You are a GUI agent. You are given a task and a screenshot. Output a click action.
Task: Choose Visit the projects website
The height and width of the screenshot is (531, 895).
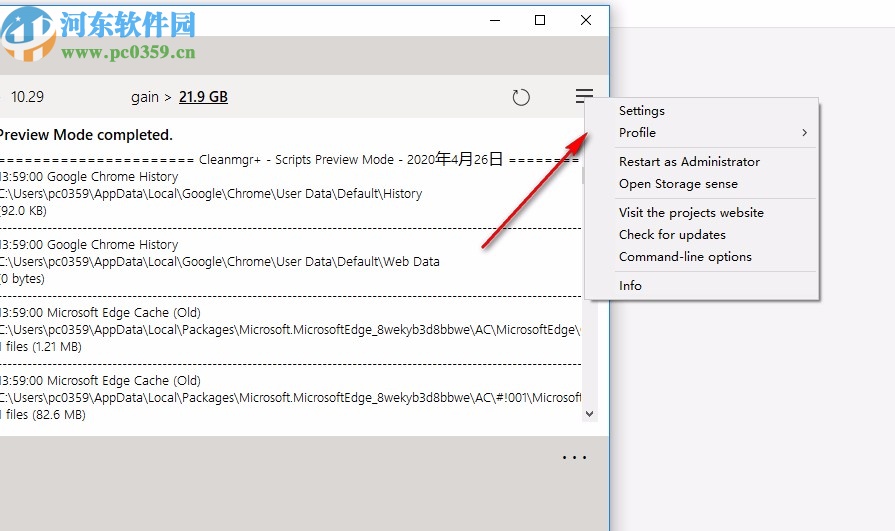point(691,212)
